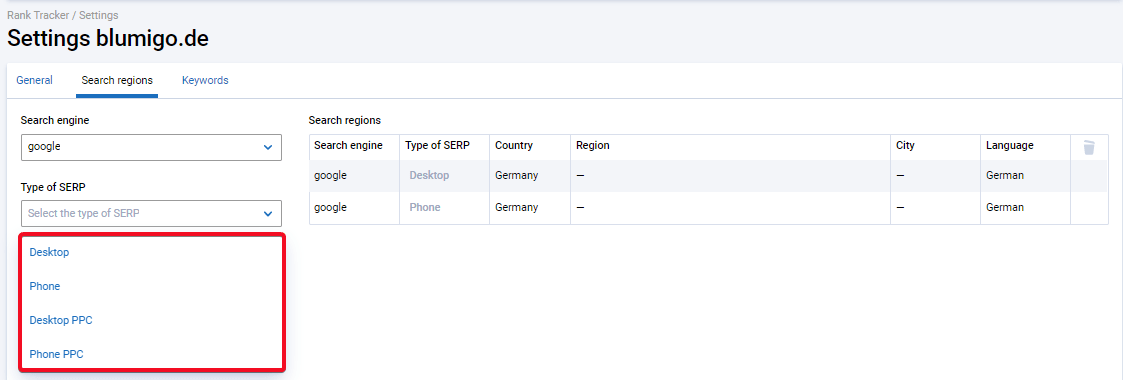Select the Desktop option in dropdown list
The height and width of the screenshot is (380, 1123).
pos(49,252)
